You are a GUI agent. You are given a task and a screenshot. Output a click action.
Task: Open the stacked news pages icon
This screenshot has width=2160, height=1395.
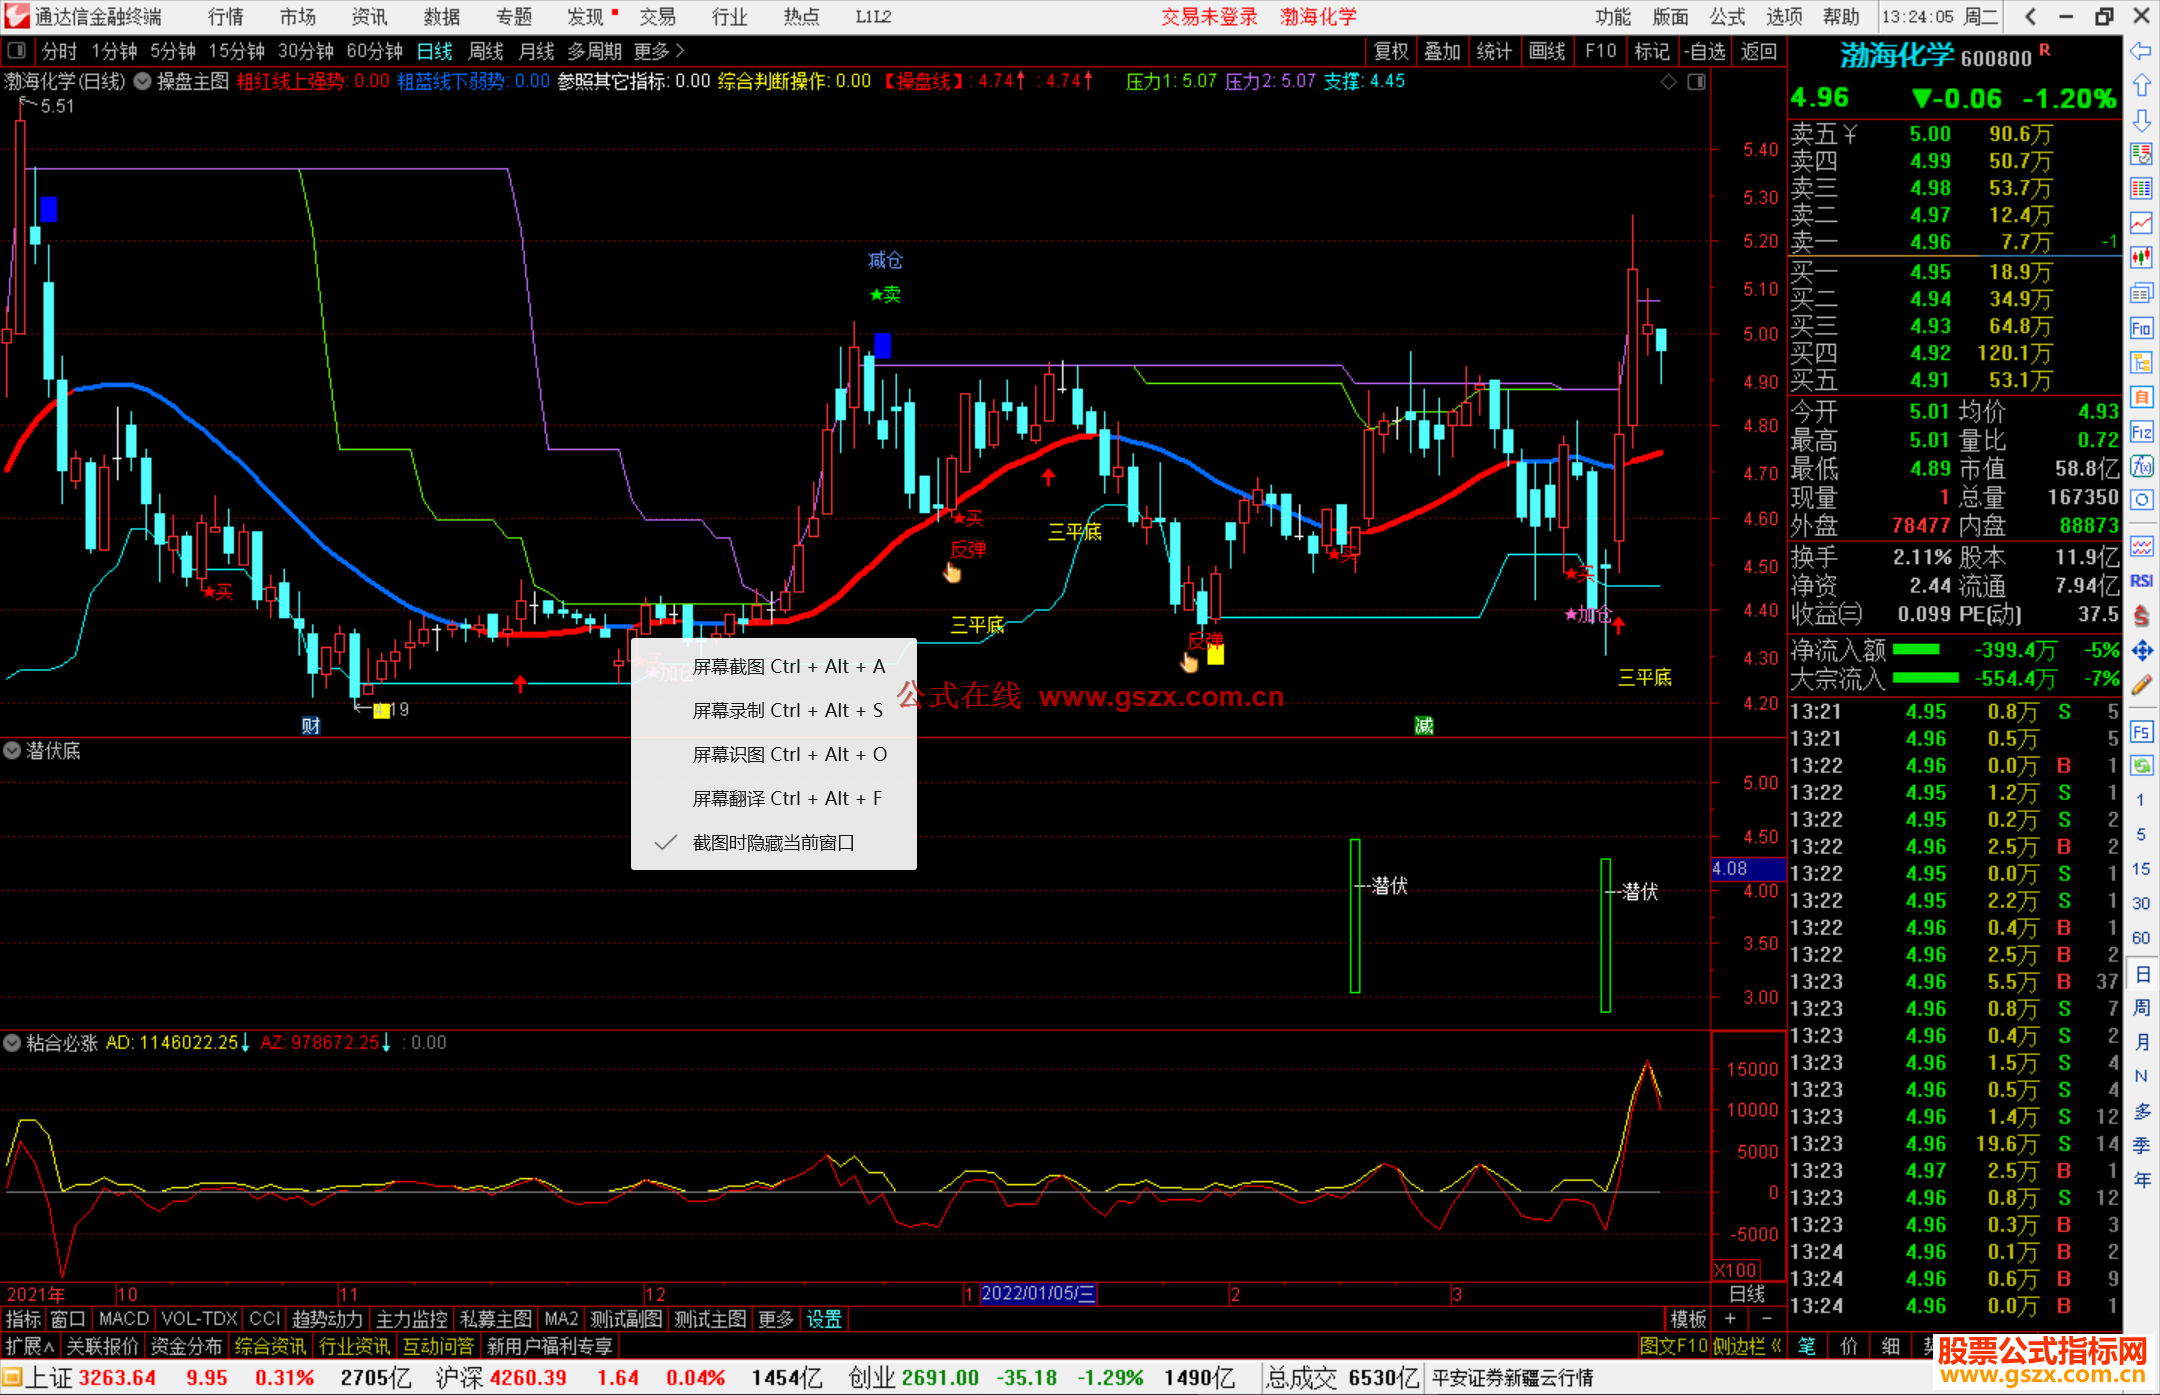coord(2141,293)
